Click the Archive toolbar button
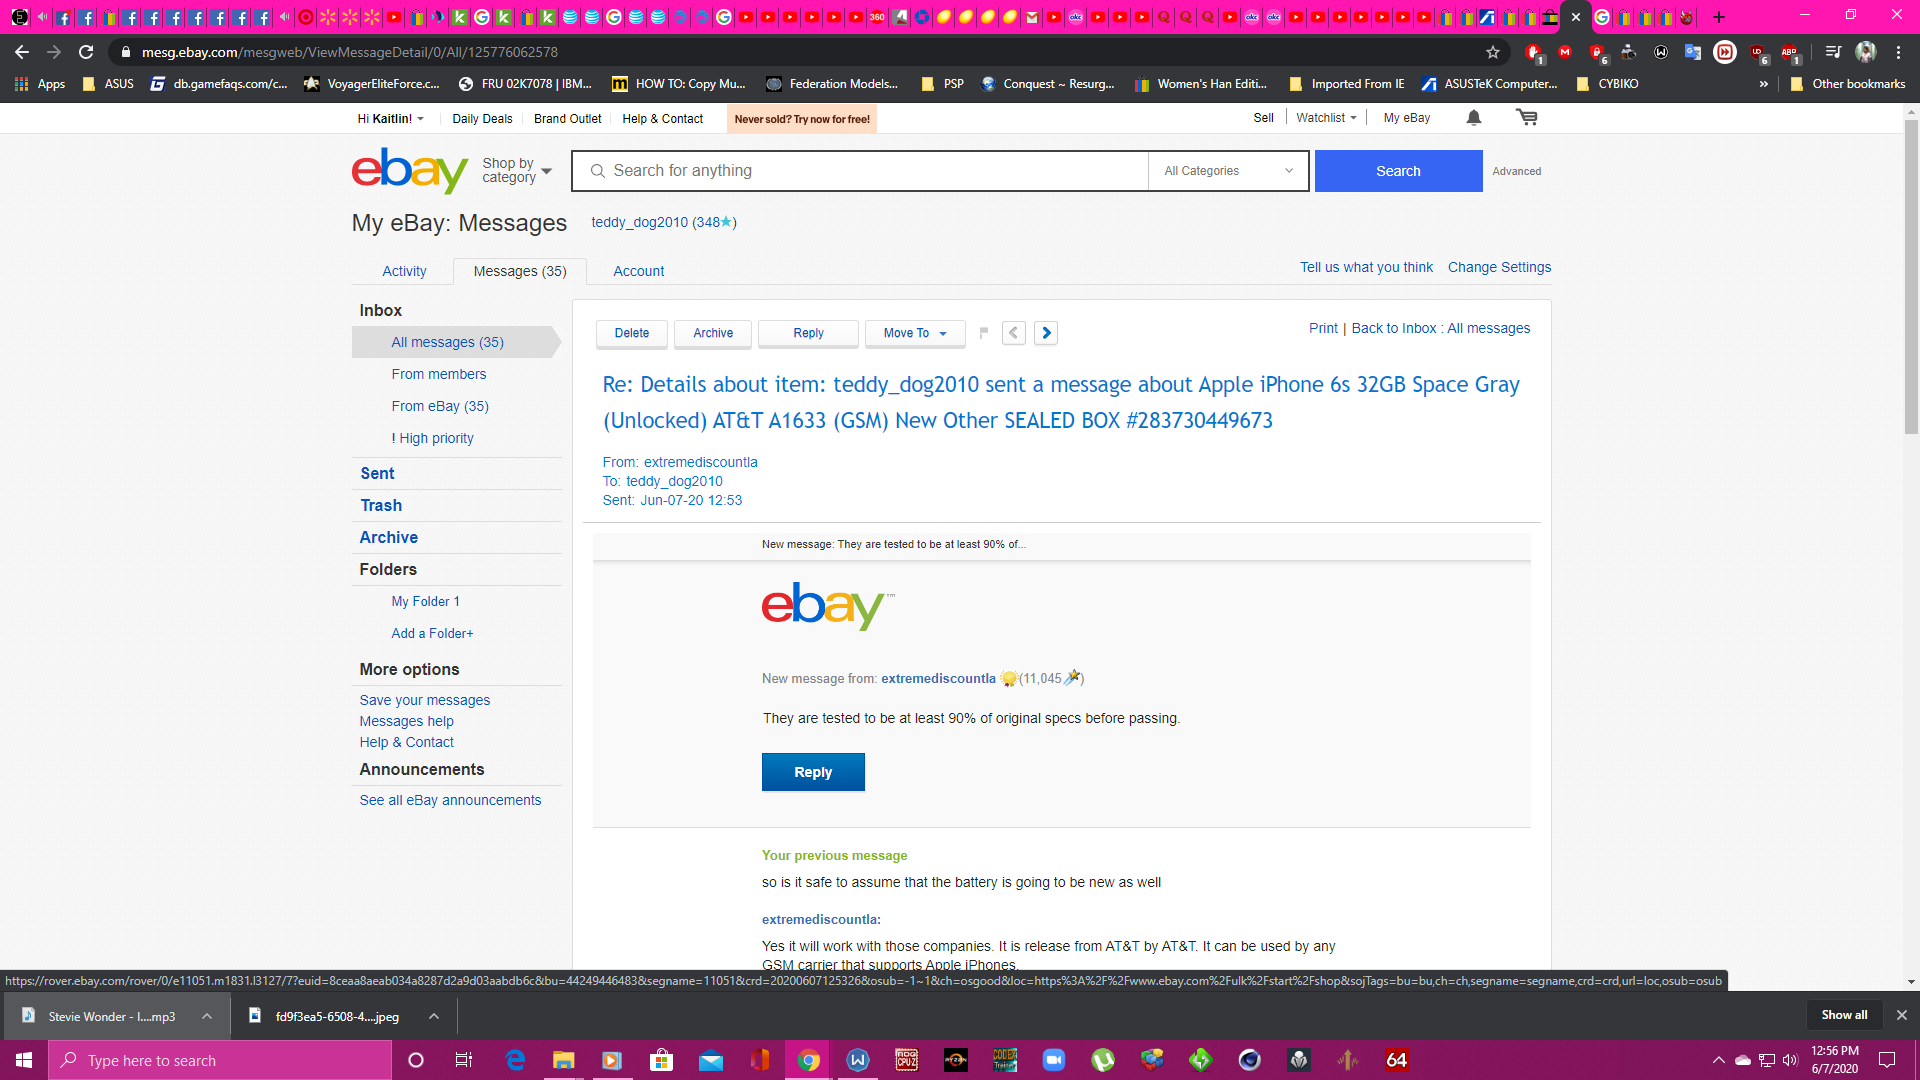The image size is (1920, 1080). (x=713, y=333)
